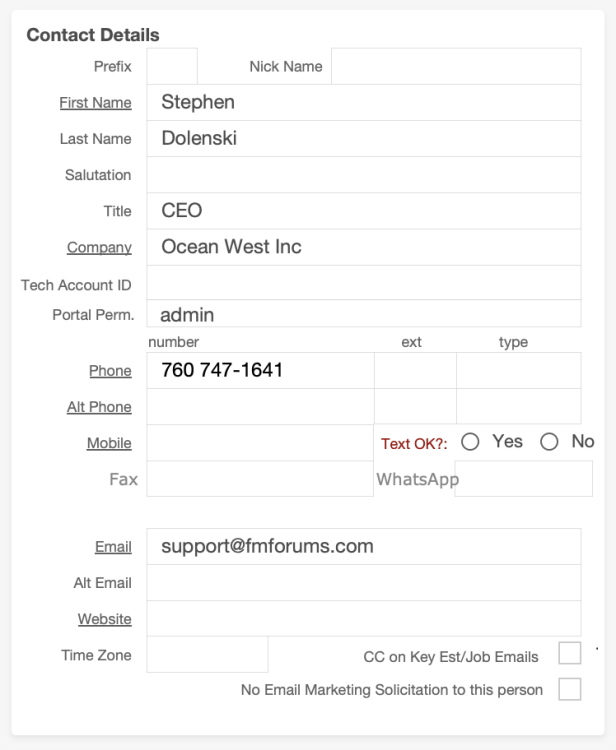This screenshot has width=616, height=750.
Task: Check CC on Key Est/Job Emails box
Action: pos(569,654)
